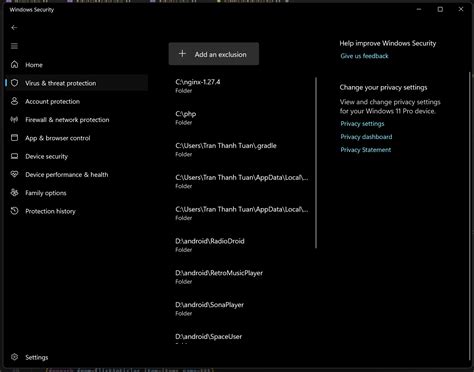Select the D:\android\SpaceUser exclusion
This screenshot has height=372, width=474.
pyautogui.click(x=242, y=338)
